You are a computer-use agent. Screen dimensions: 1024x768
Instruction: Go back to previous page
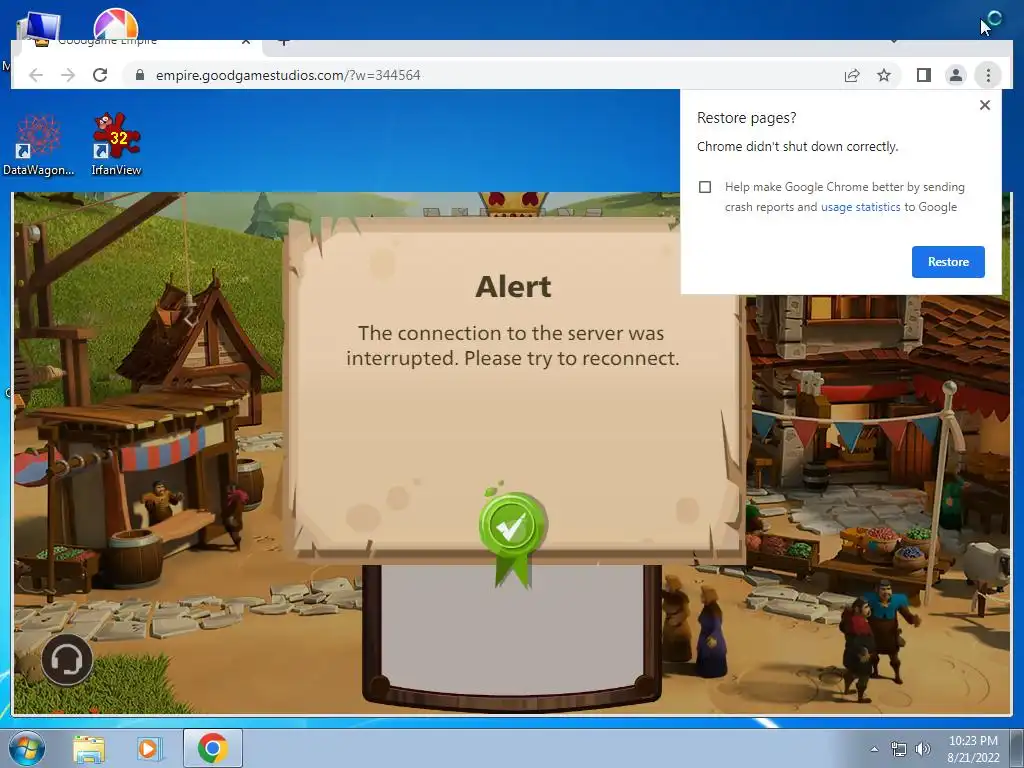click(x=36, y=75)
